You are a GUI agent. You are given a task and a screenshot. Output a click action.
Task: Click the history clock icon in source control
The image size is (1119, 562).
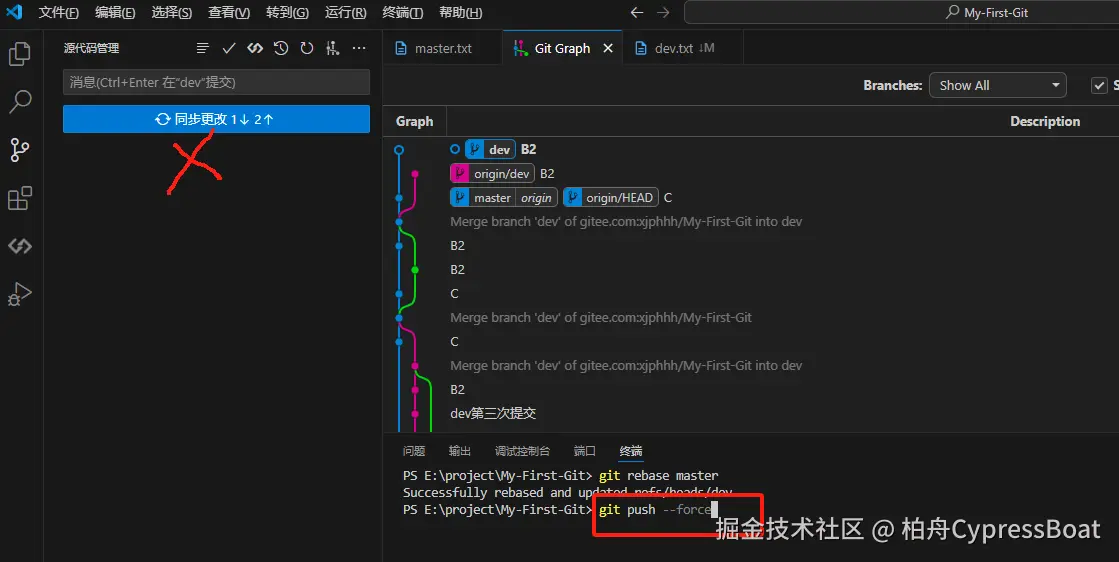click(281, 48)
